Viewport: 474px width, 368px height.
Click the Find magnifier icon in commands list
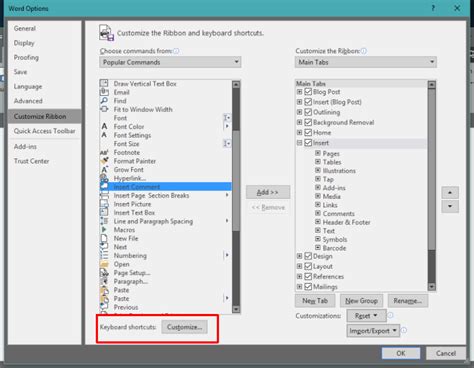[104, 101]
